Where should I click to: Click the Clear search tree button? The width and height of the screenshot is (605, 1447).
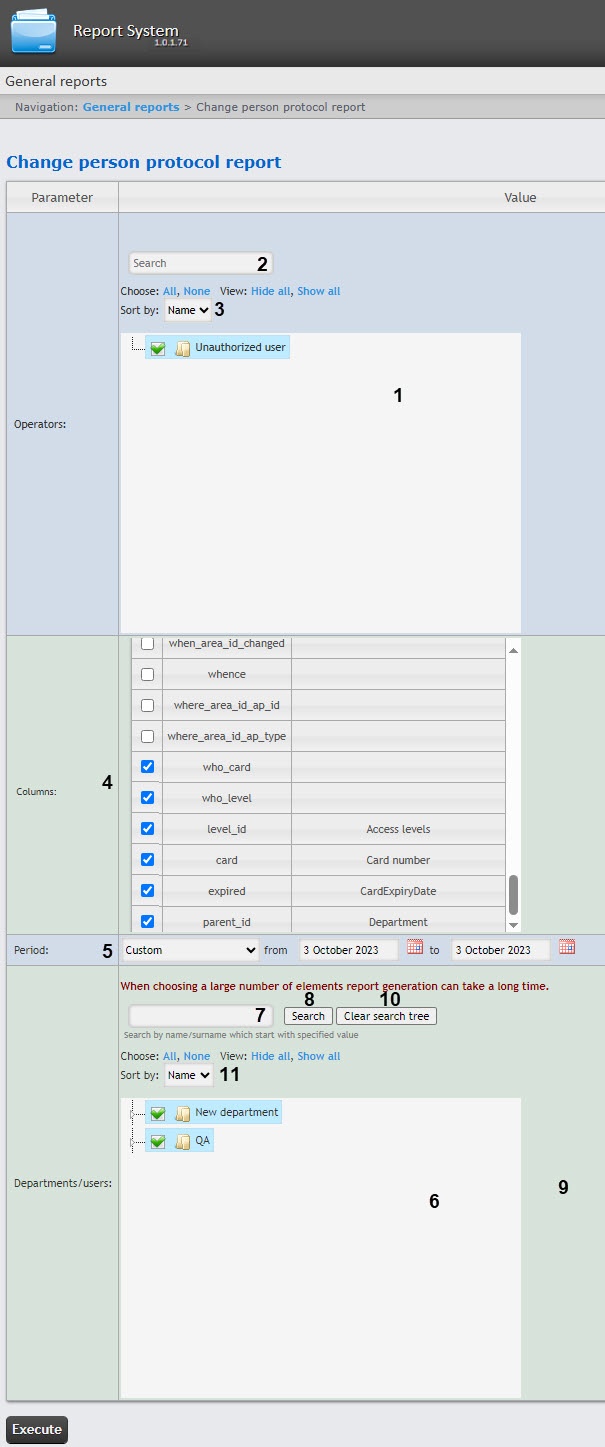pyautogui.click(x=386, y=1016)
